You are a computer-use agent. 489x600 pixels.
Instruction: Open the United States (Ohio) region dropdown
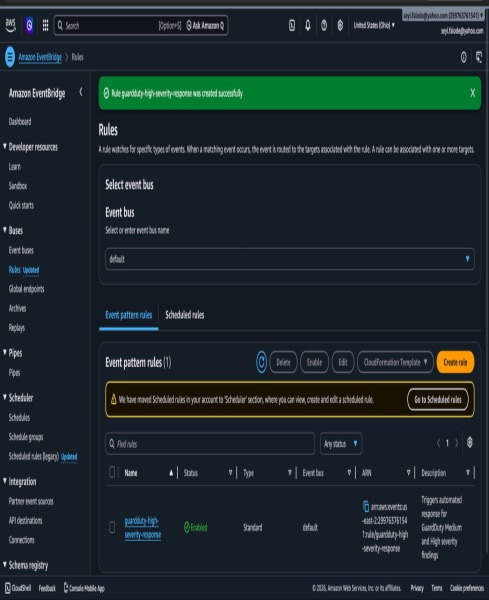point(374,25)
